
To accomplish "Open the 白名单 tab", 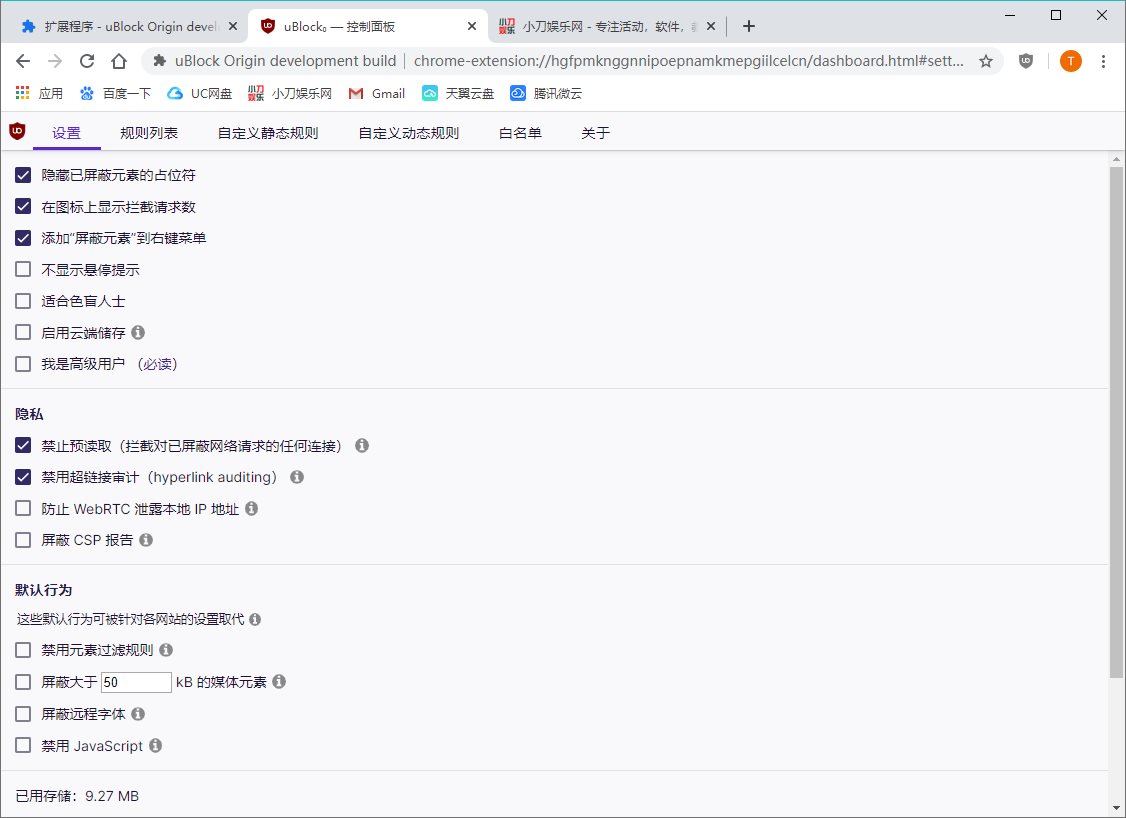I will point(520,133).
